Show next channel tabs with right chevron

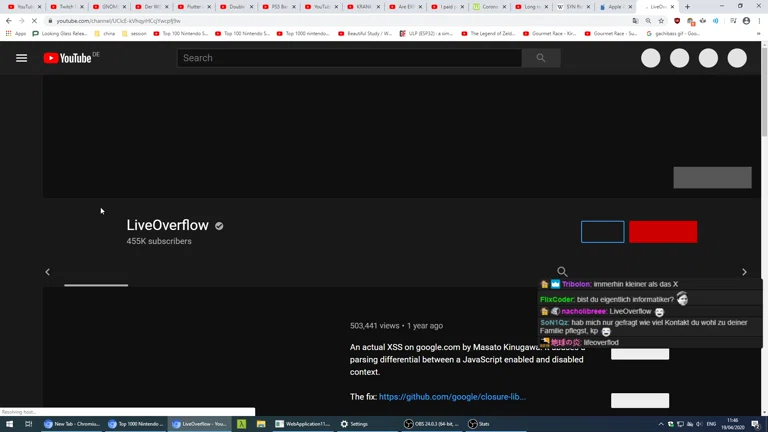click(x=744, y=272)
